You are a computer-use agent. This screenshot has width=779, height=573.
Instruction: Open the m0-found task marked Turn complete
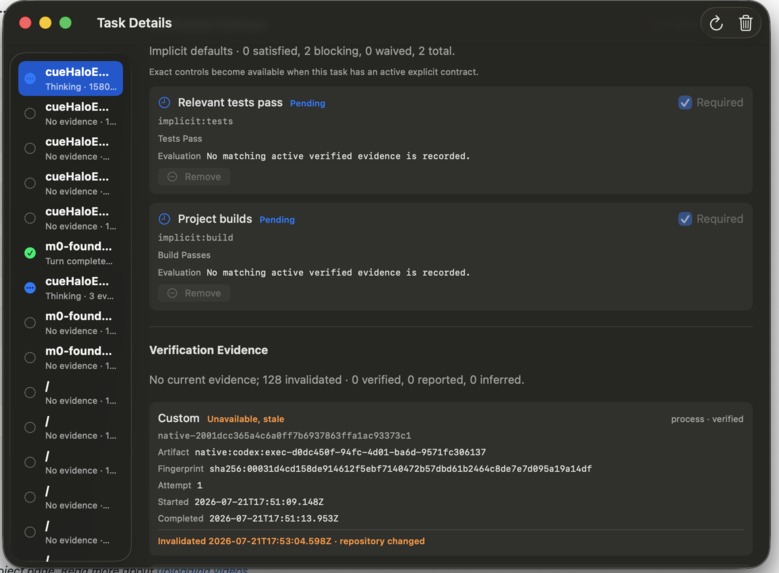pyautogui.click(x=71, y=253)
